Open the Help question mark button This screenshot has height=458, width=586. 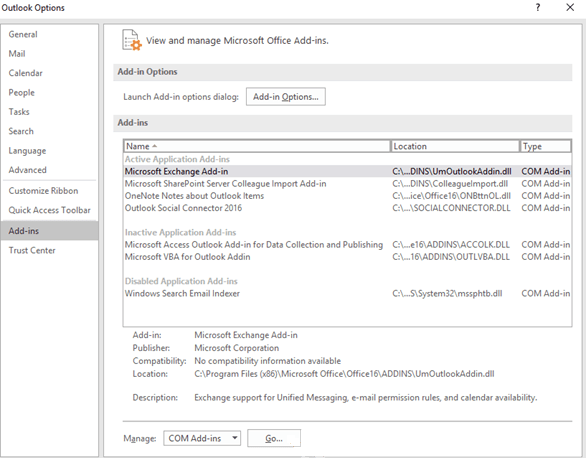point(537,7)
